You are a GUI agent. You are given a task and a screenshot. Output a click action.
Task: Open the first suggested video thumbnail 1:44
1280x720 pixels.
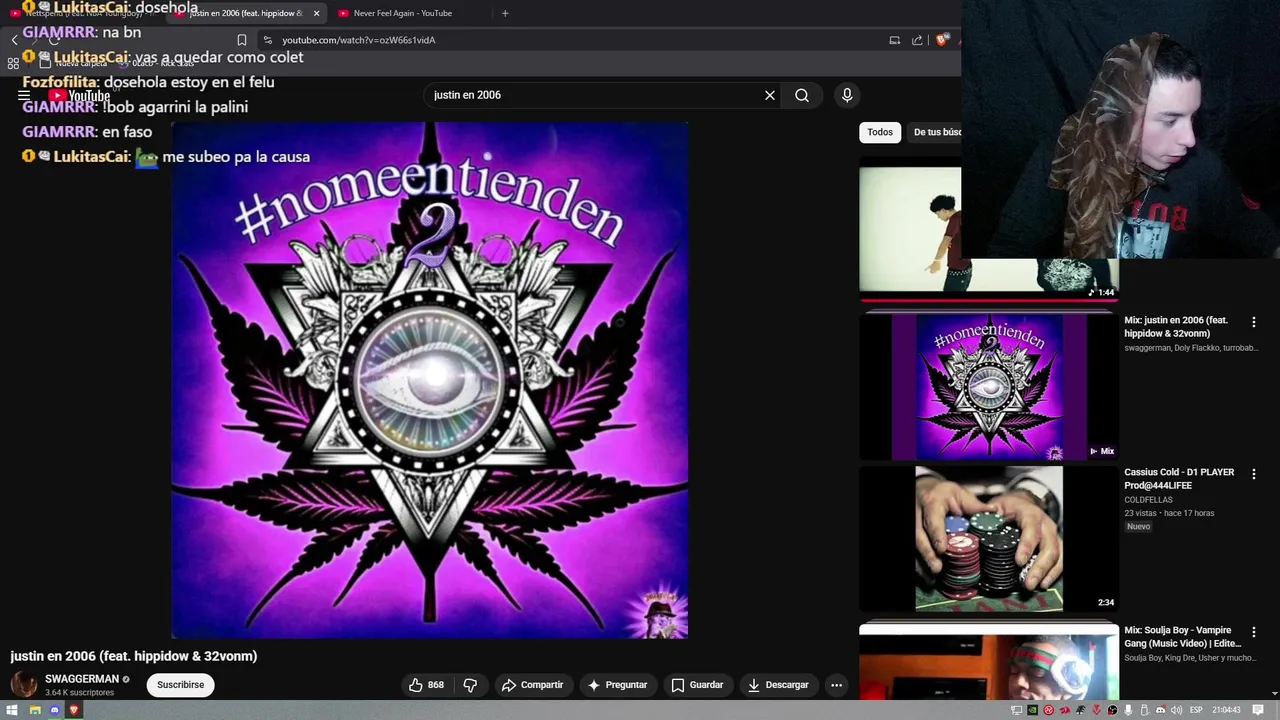(910, 232)
